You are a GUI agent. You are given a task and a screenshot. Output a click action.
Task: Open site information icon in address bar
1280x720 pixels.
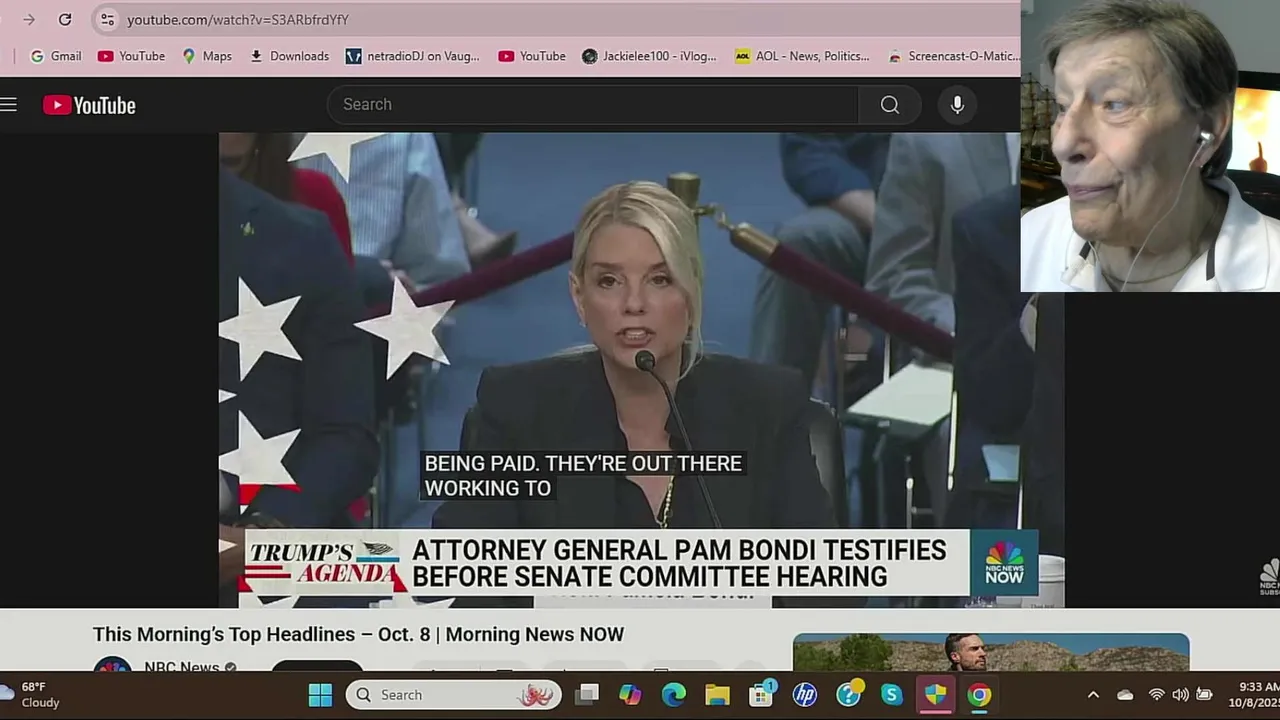point(108,19)
